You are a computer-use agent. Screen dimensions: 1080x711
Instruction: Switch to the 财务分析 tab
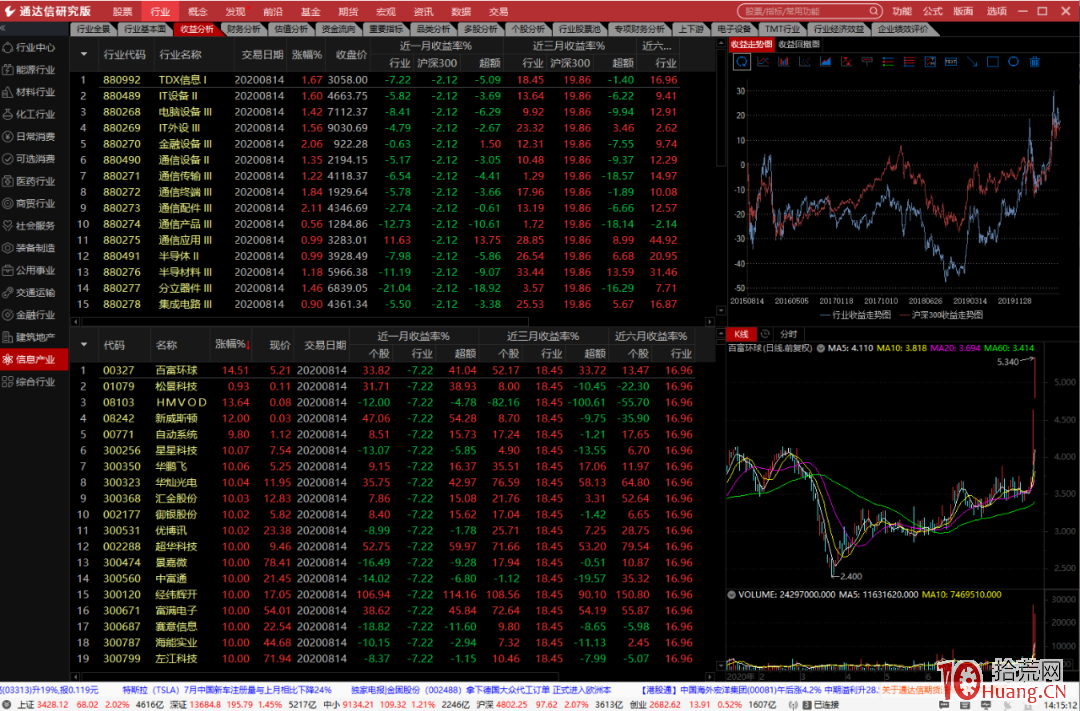coord(244,30)
